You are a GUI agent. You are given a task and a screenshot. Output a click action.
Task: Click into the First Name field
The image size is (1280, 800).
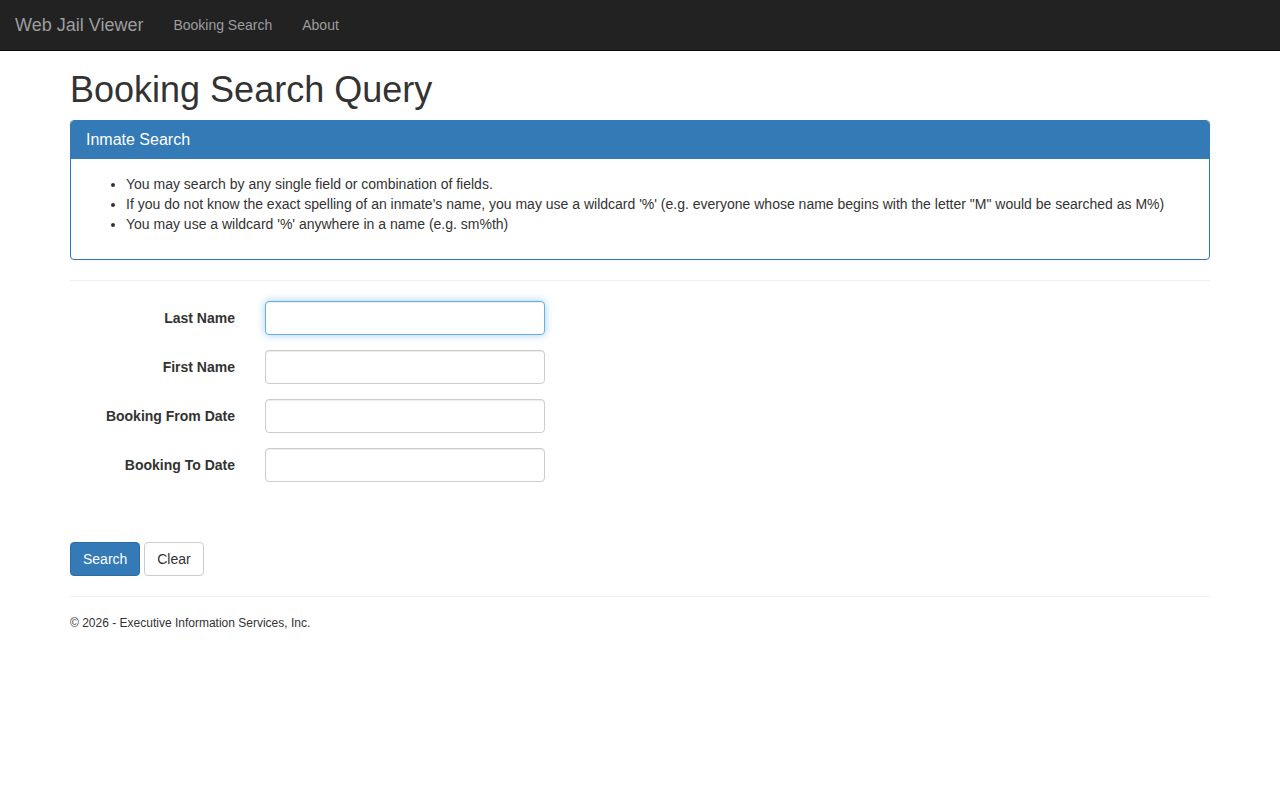click(x=405, y=367)
